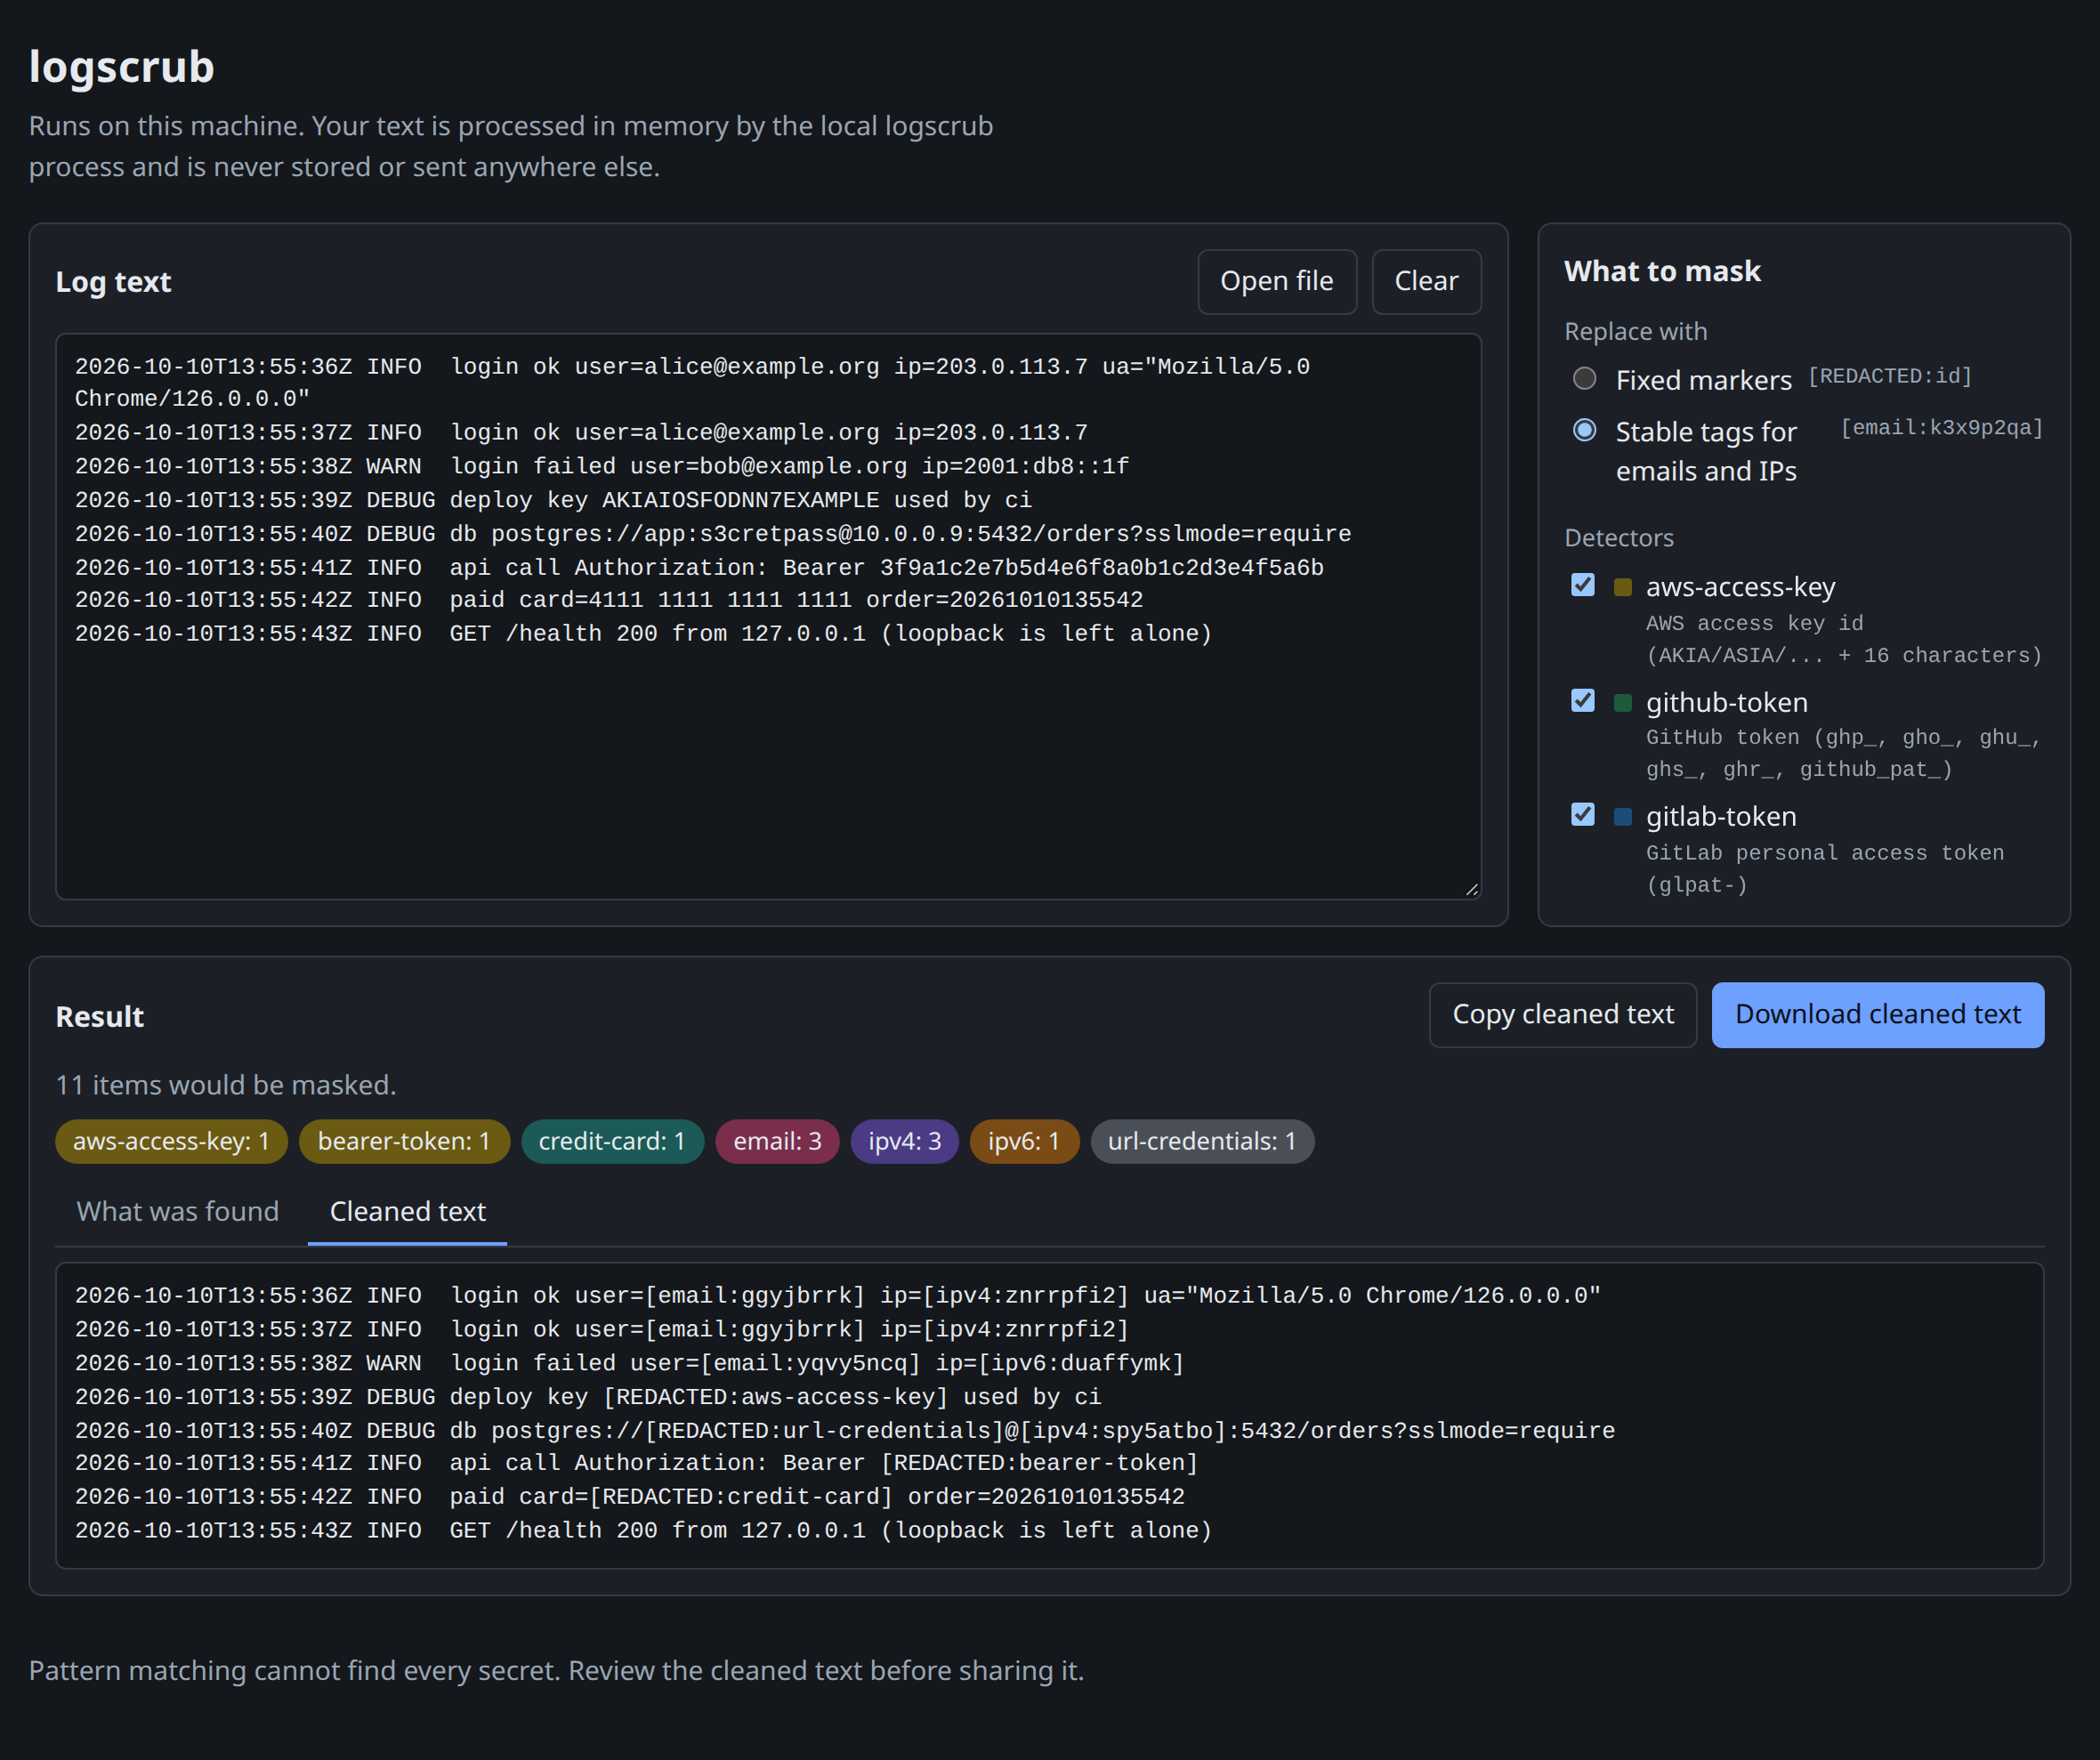This screenshot has width=2100, height=1760.
Task: Click the AKIAIOSFODNN7EXAMPLE key in log
Action: point(741,500)
